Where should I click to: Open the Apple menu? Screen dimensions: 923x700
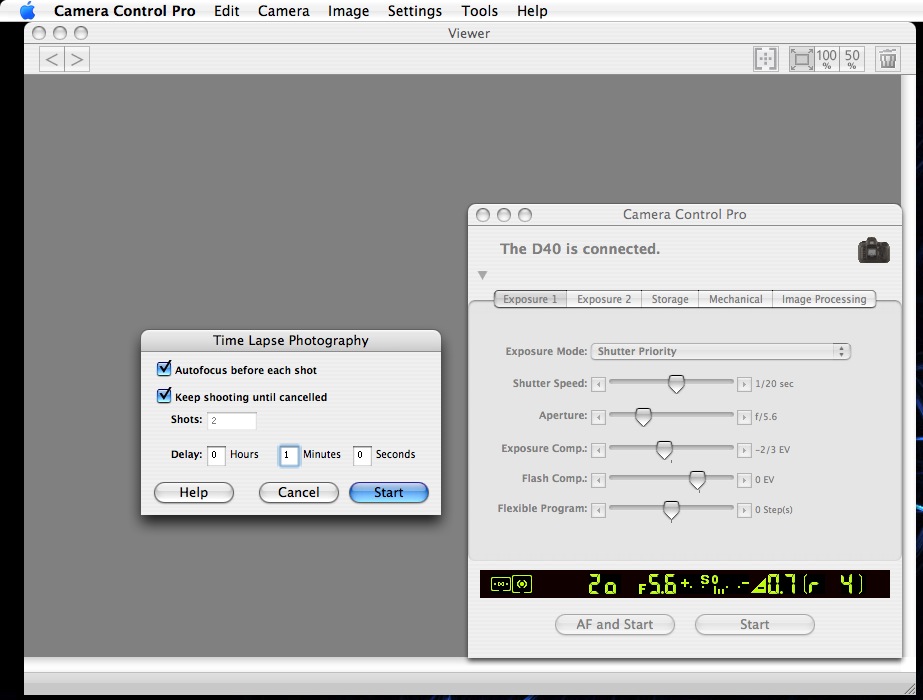point(27,11)
